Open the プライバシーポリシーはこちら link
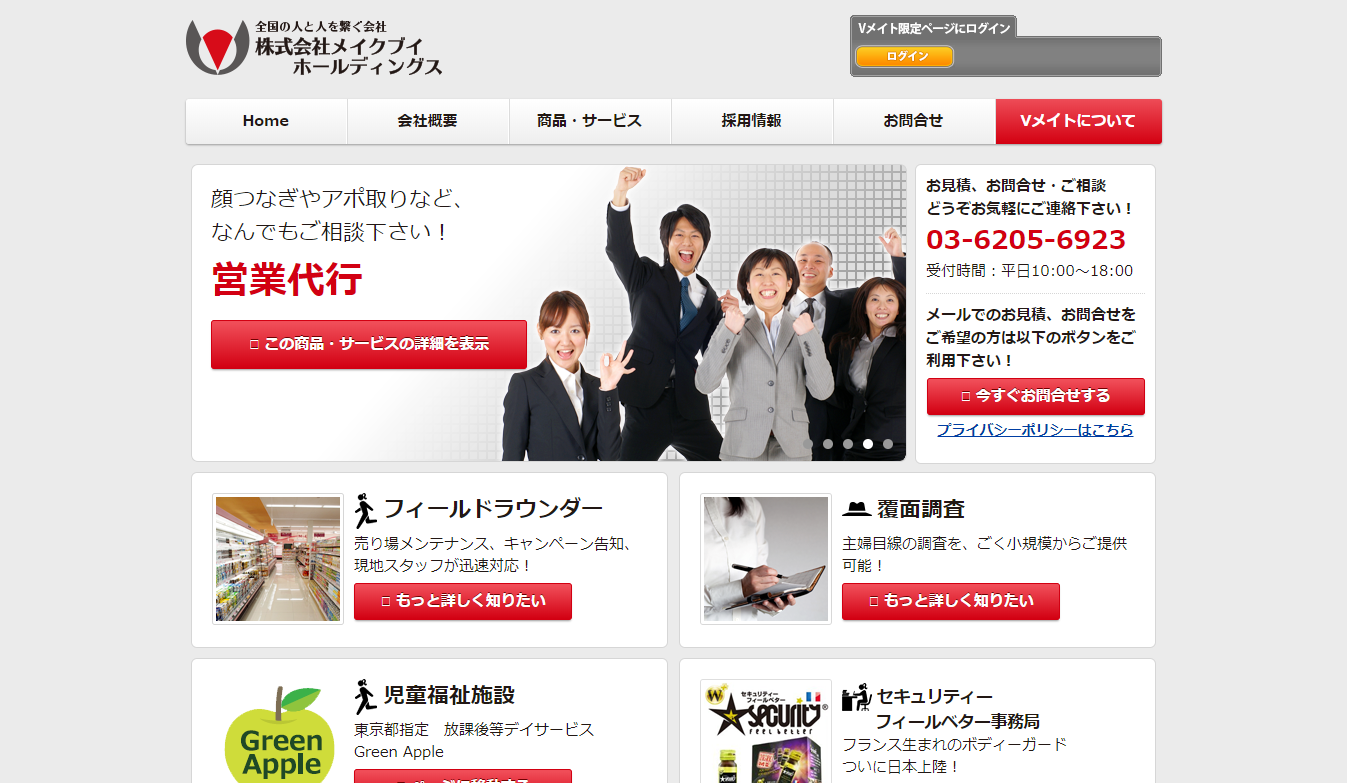The image size is (1347, 783). click(1035, 430)
